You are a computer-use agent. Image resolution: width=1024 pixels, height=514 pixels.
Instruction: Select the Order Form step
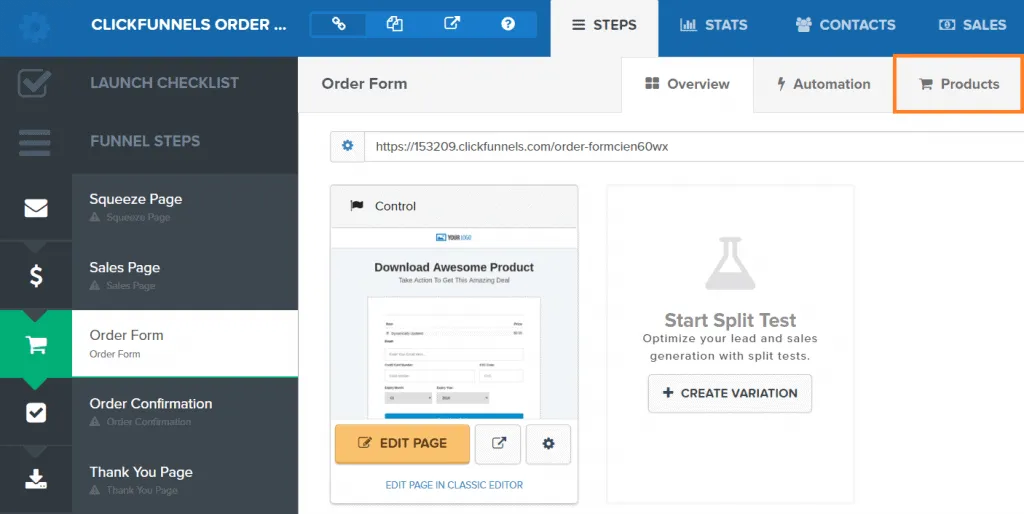pyautogui.click(x=185, y=344)
